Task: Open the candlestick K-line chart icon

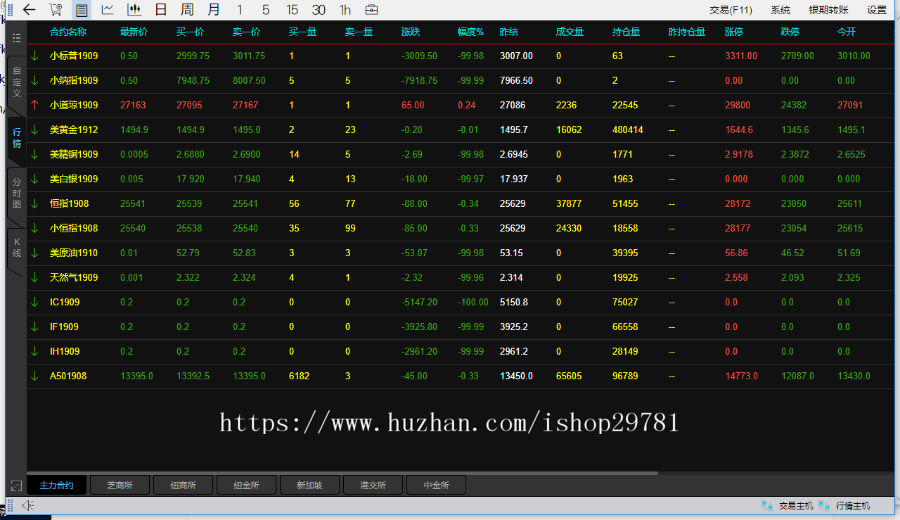Action: tap(134, 9)
